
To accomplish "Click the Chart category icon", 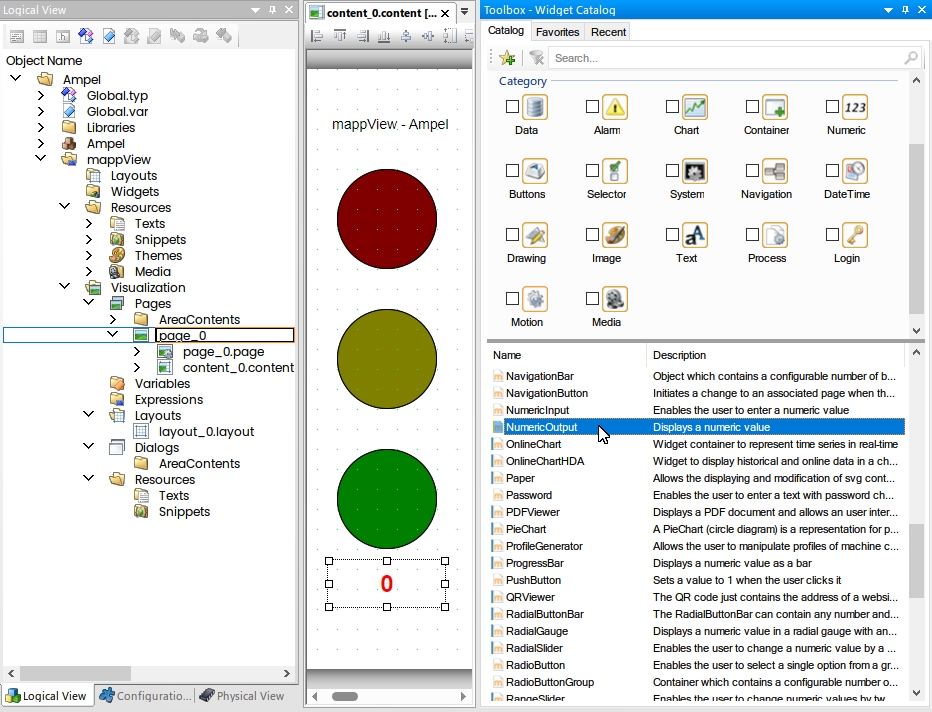I will tap(694, 108).
